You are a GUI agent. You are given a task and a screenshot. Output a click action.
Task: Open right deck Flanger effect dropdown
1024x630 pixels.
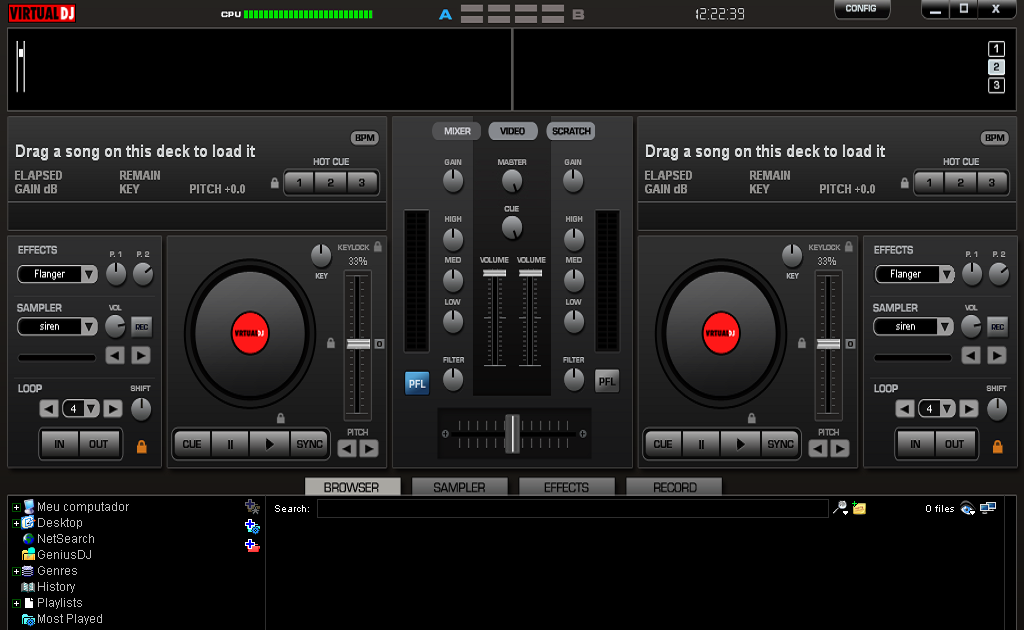[946, 274]
